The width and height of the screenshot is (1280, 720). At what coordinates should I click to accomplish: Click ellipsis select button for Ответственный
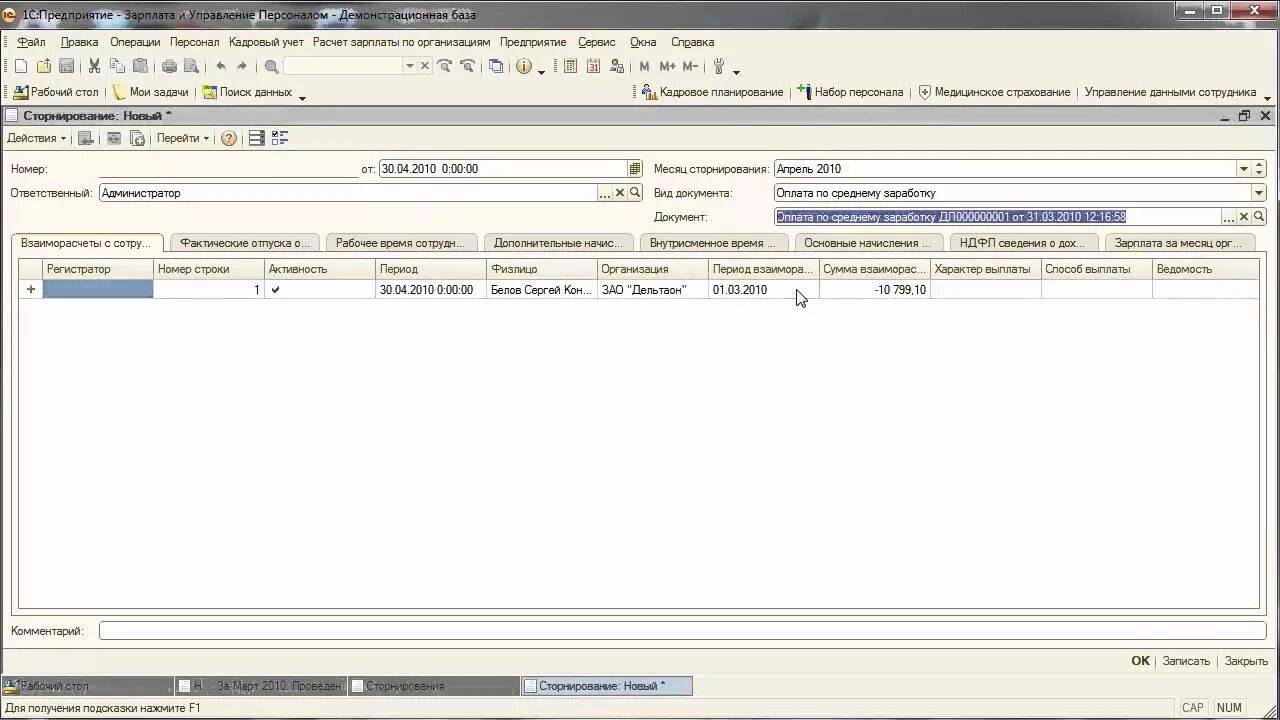605,193
